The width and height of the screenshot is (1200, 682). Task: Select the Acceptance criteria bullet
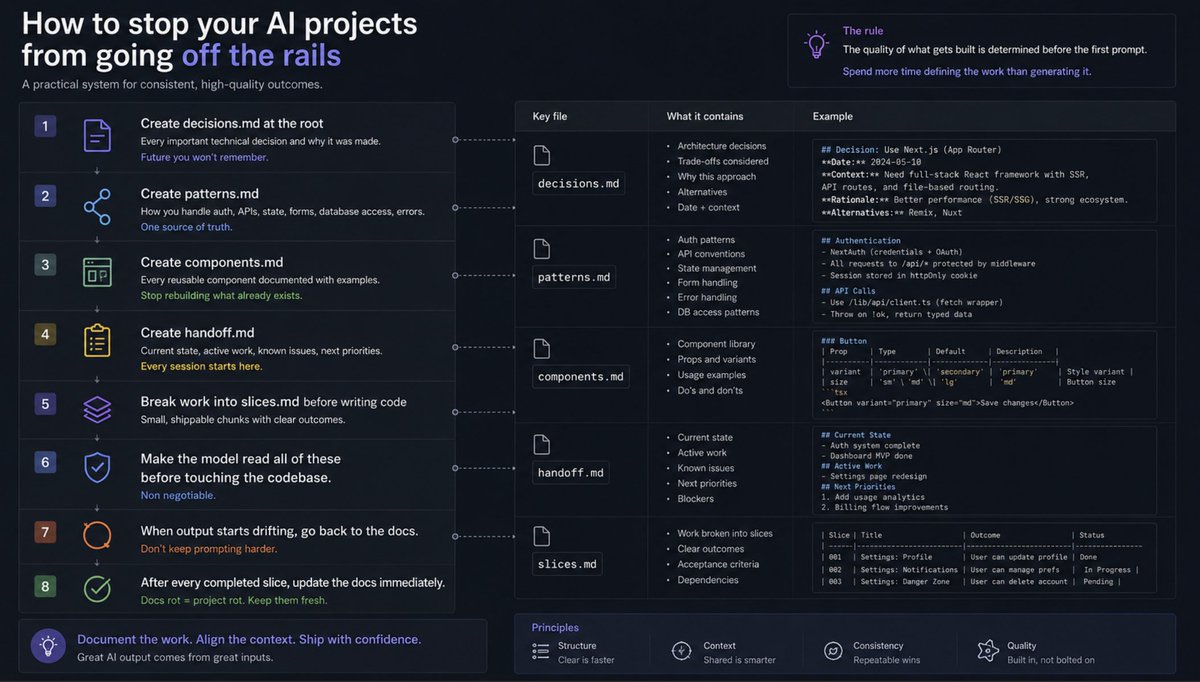pyautogui.click(x=717, y=564)
